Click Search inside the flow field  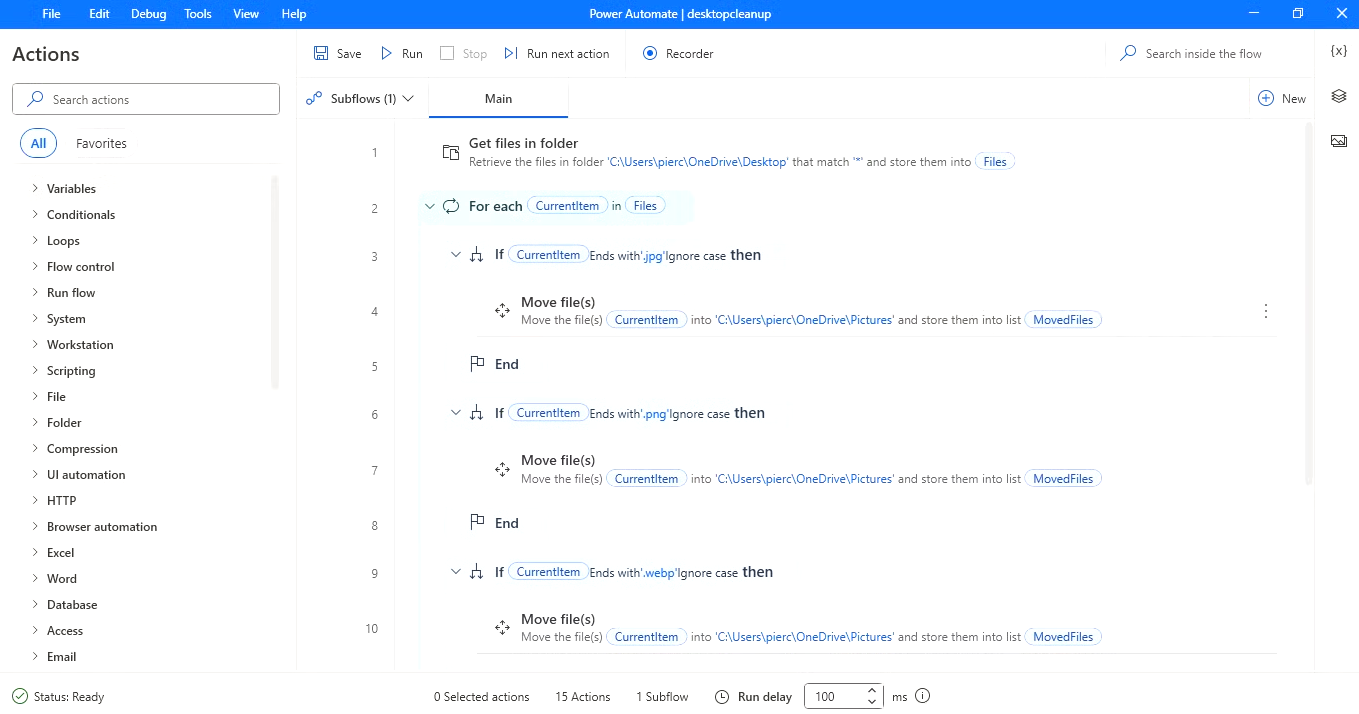(x=1203, y=54)
